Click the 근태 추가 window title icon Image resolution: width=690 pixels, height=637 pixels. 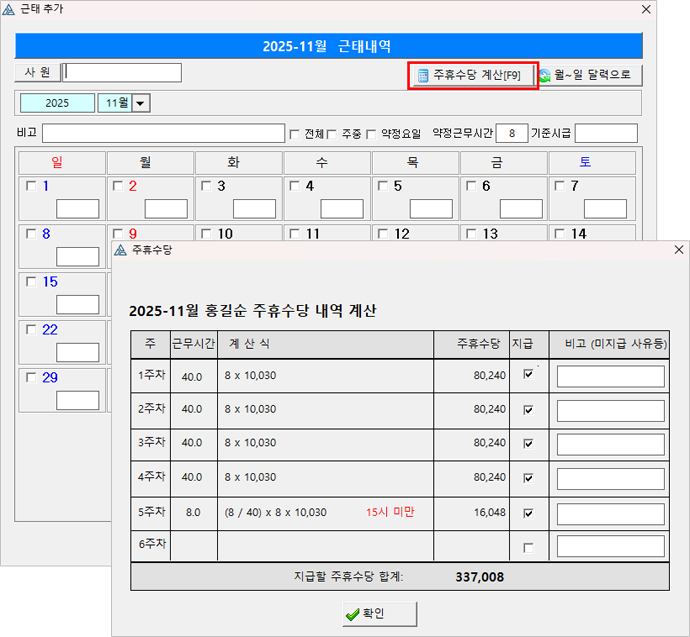click(x=8, y=9)
